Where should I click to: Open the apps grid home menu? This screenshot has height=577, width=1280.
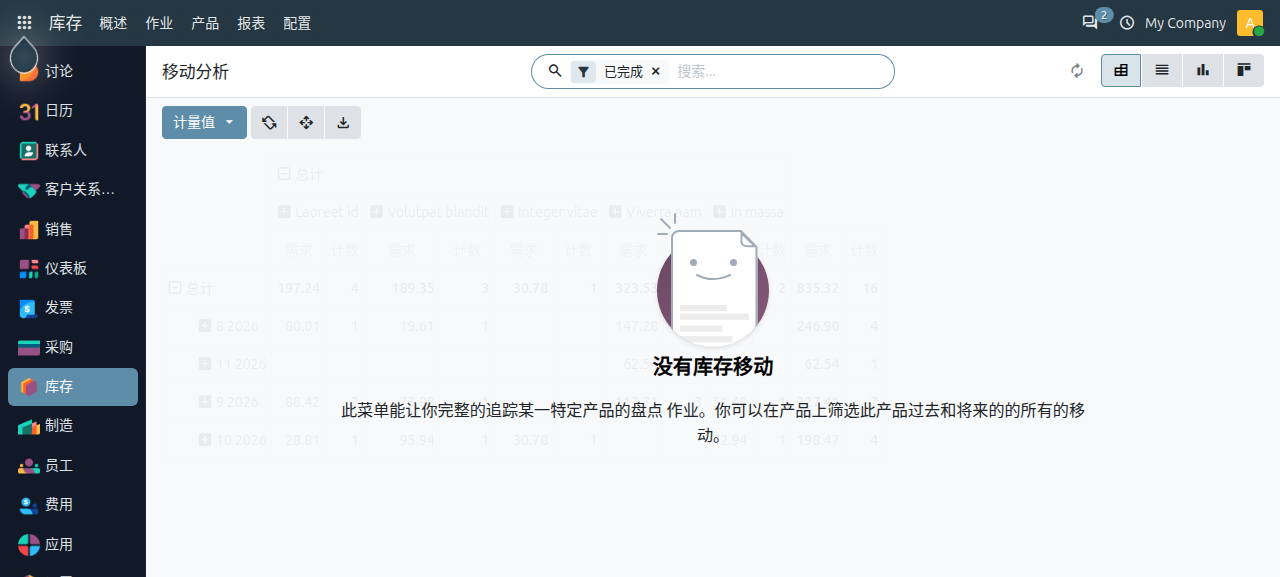24,23
